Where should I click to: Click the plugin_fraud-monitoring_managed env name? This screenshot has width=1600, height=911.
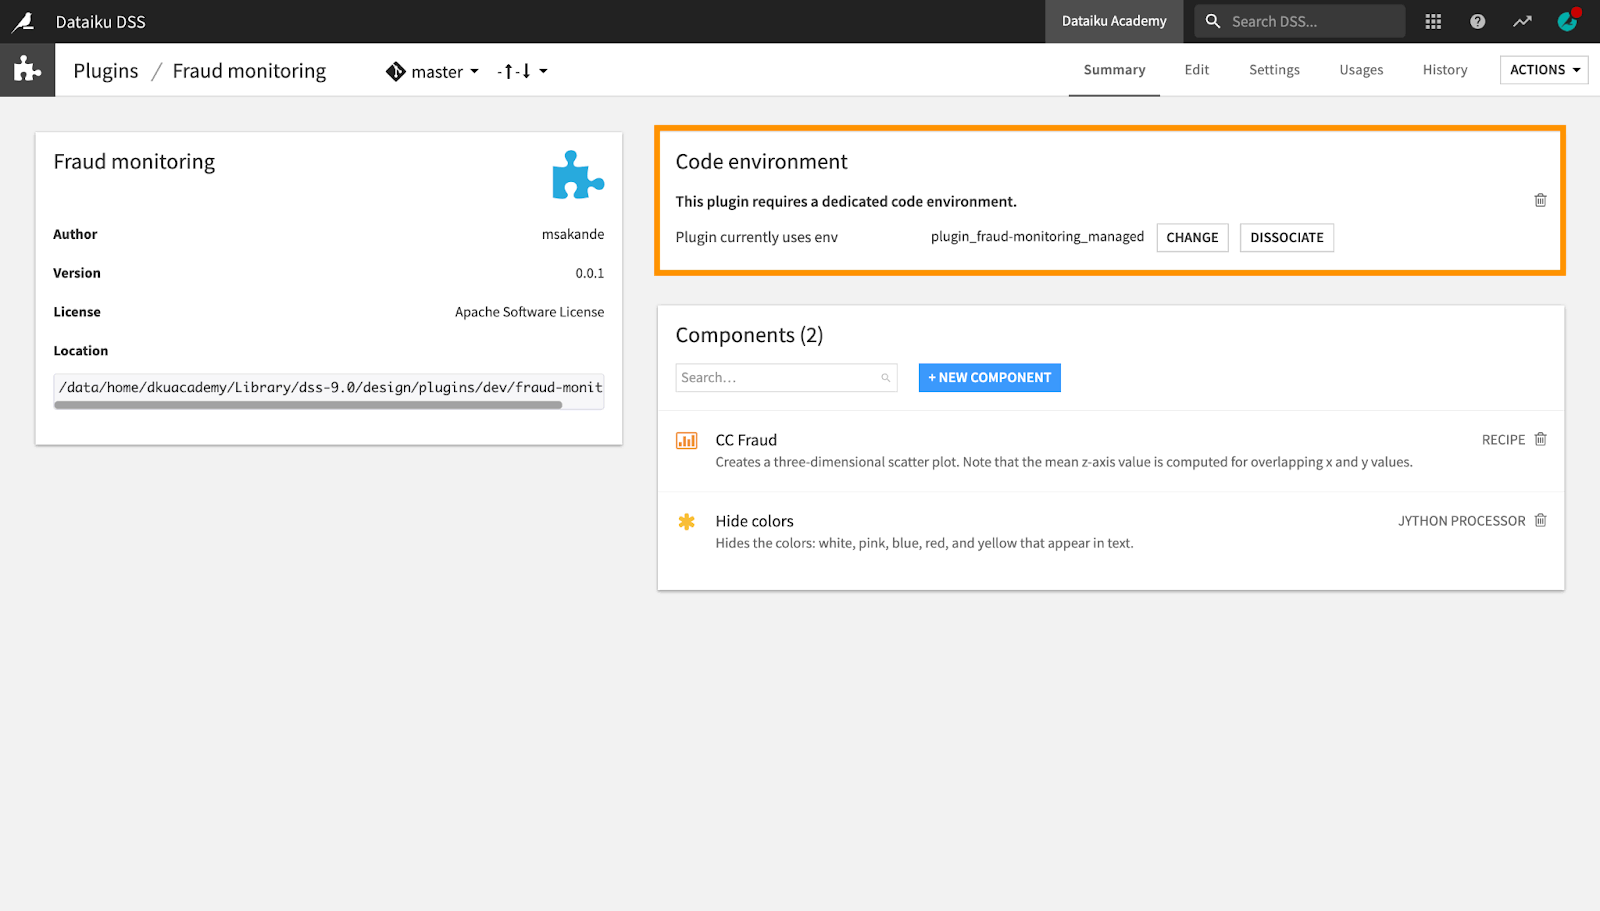1037,237
